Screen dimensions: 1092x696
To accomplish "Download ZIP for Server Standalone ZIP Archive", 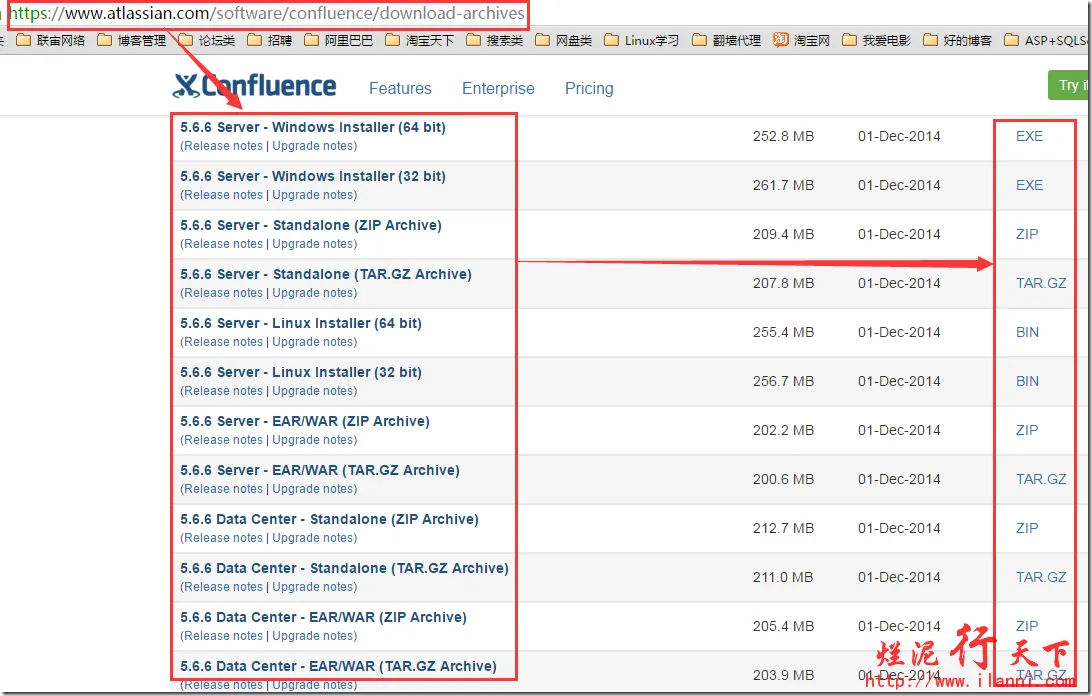I will point(1027,234).
